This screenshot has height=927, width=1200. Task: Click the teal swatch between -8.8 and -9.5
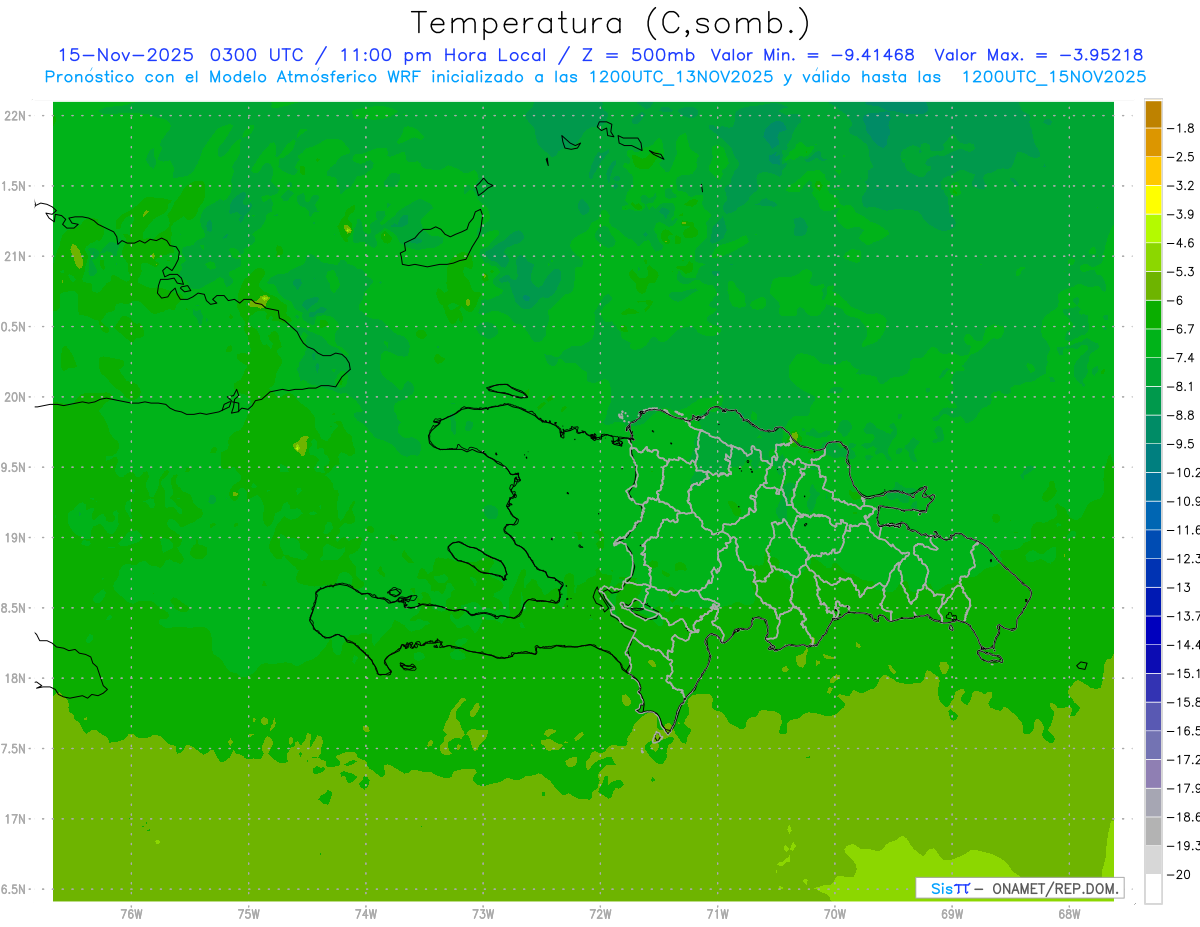point(1153,430)
